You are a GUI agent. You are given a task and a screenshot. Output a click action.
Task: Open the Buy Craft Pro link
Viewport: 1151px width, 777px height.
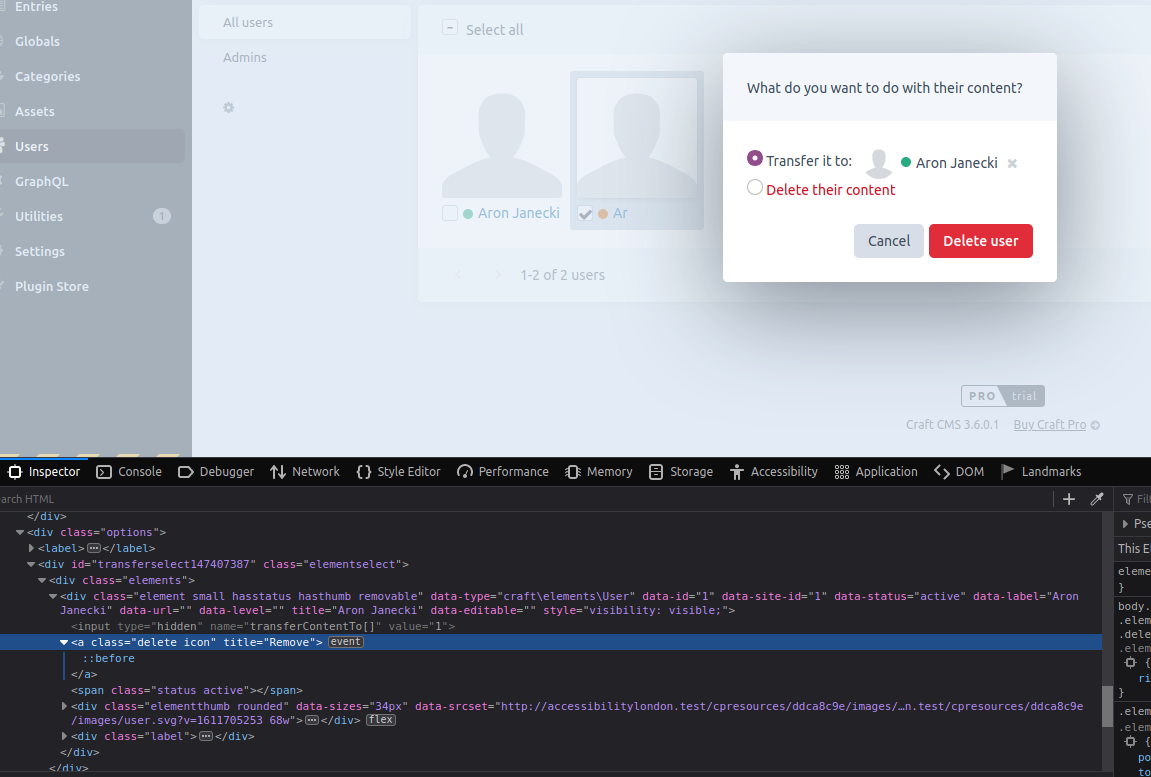(1050, 424)
